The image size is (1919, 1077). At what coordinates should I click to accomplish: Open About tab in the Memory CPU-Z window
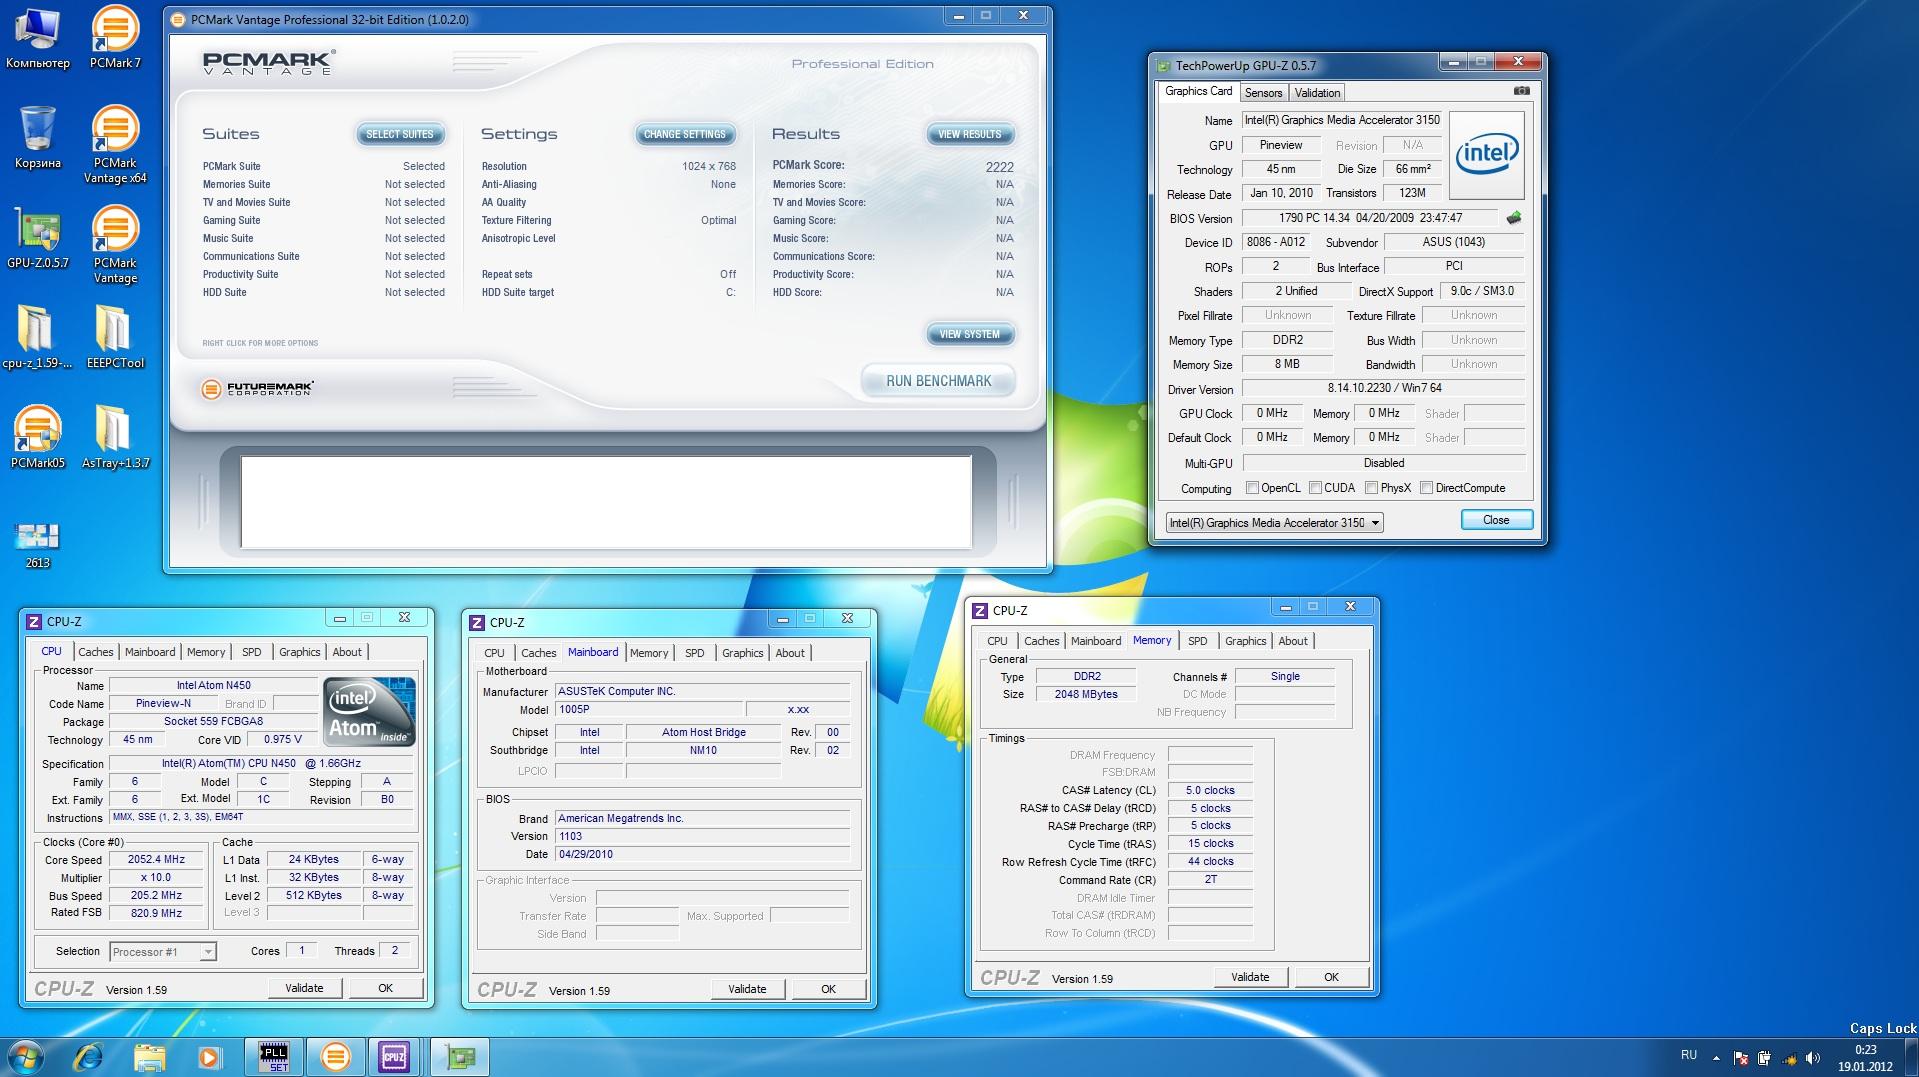click(1293, 641)
